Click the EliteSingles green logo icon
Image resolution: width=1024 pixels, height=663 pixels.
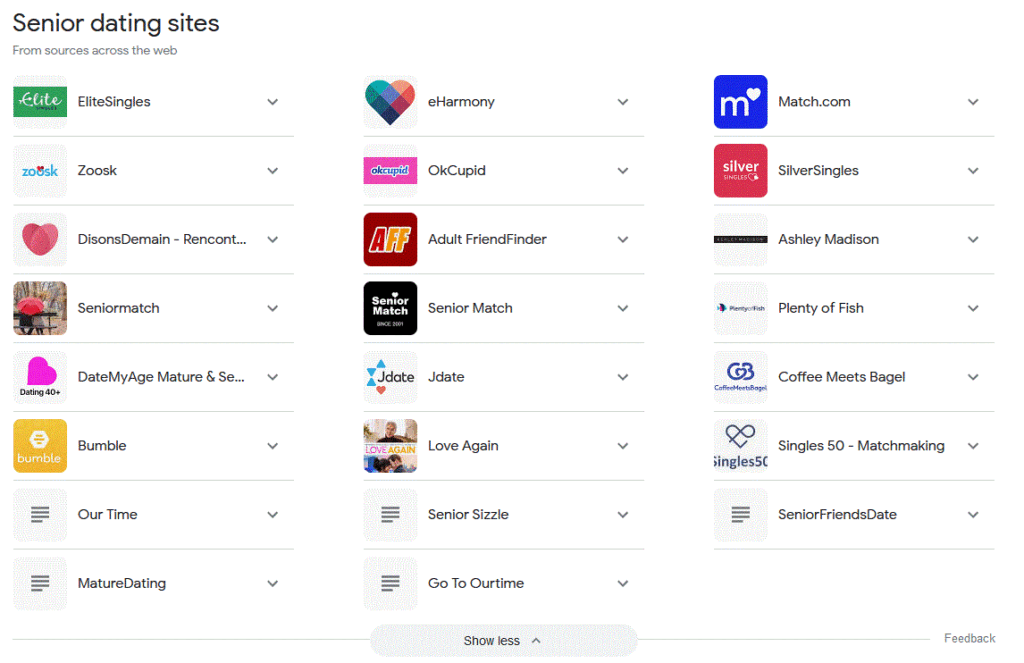click(40, 102)
